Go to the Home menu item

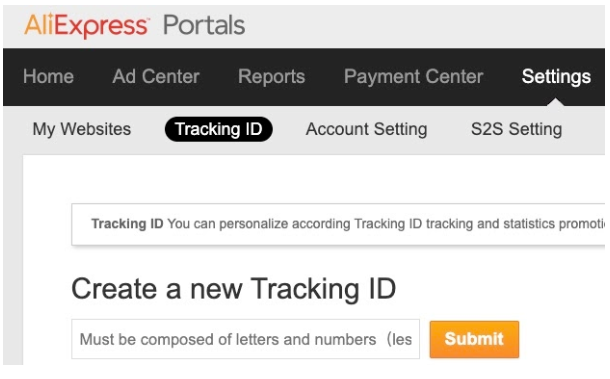click(48, 76)
